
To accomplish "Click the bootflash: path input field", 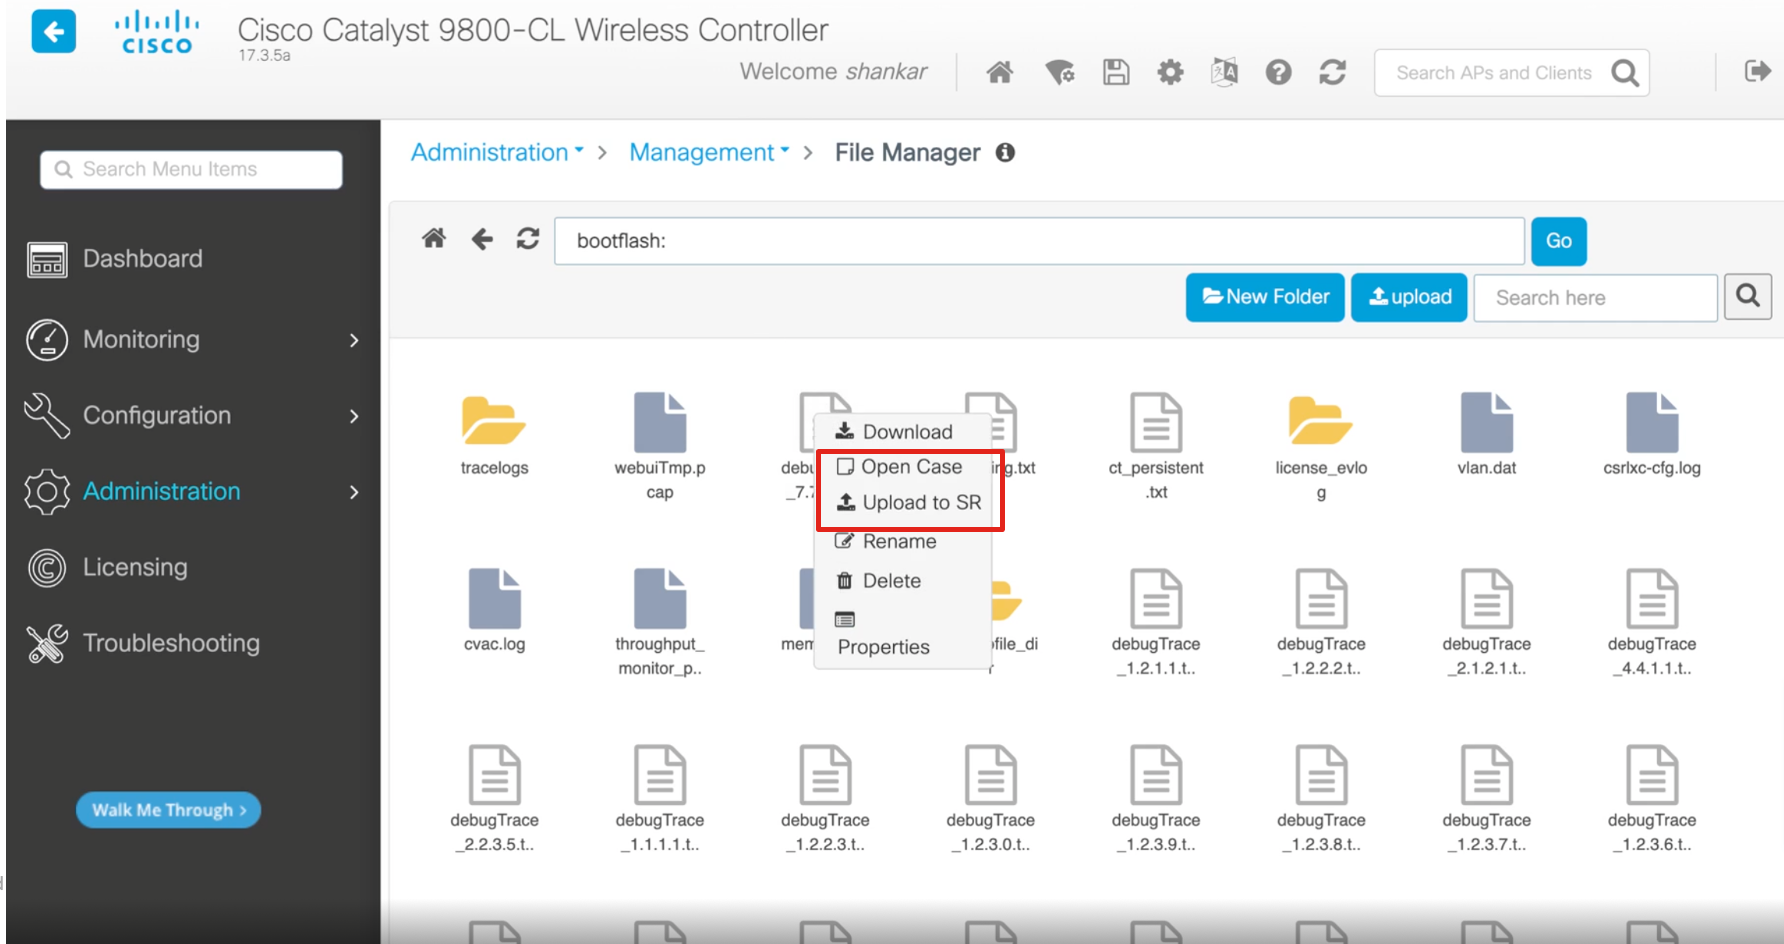I will coord(1039,241).
